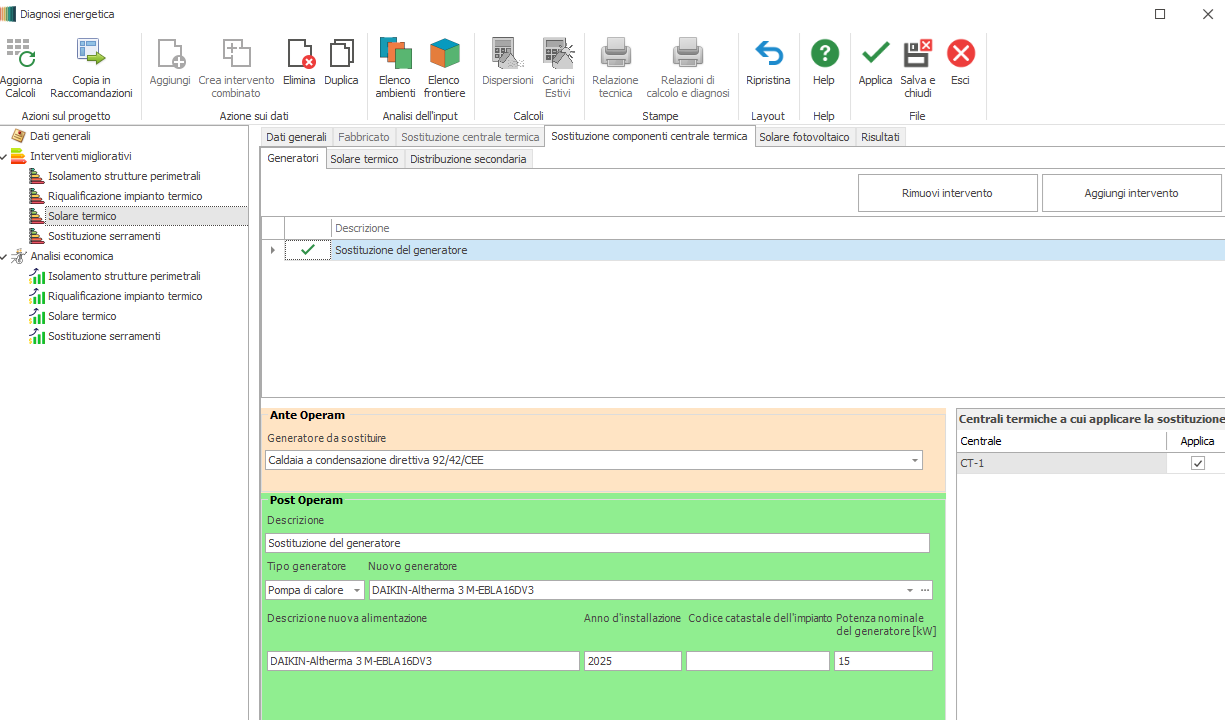Click the Ripristina layout icon
This screenshot has width=1232, height=720.
pyautogui.click(x=768, y=55)
